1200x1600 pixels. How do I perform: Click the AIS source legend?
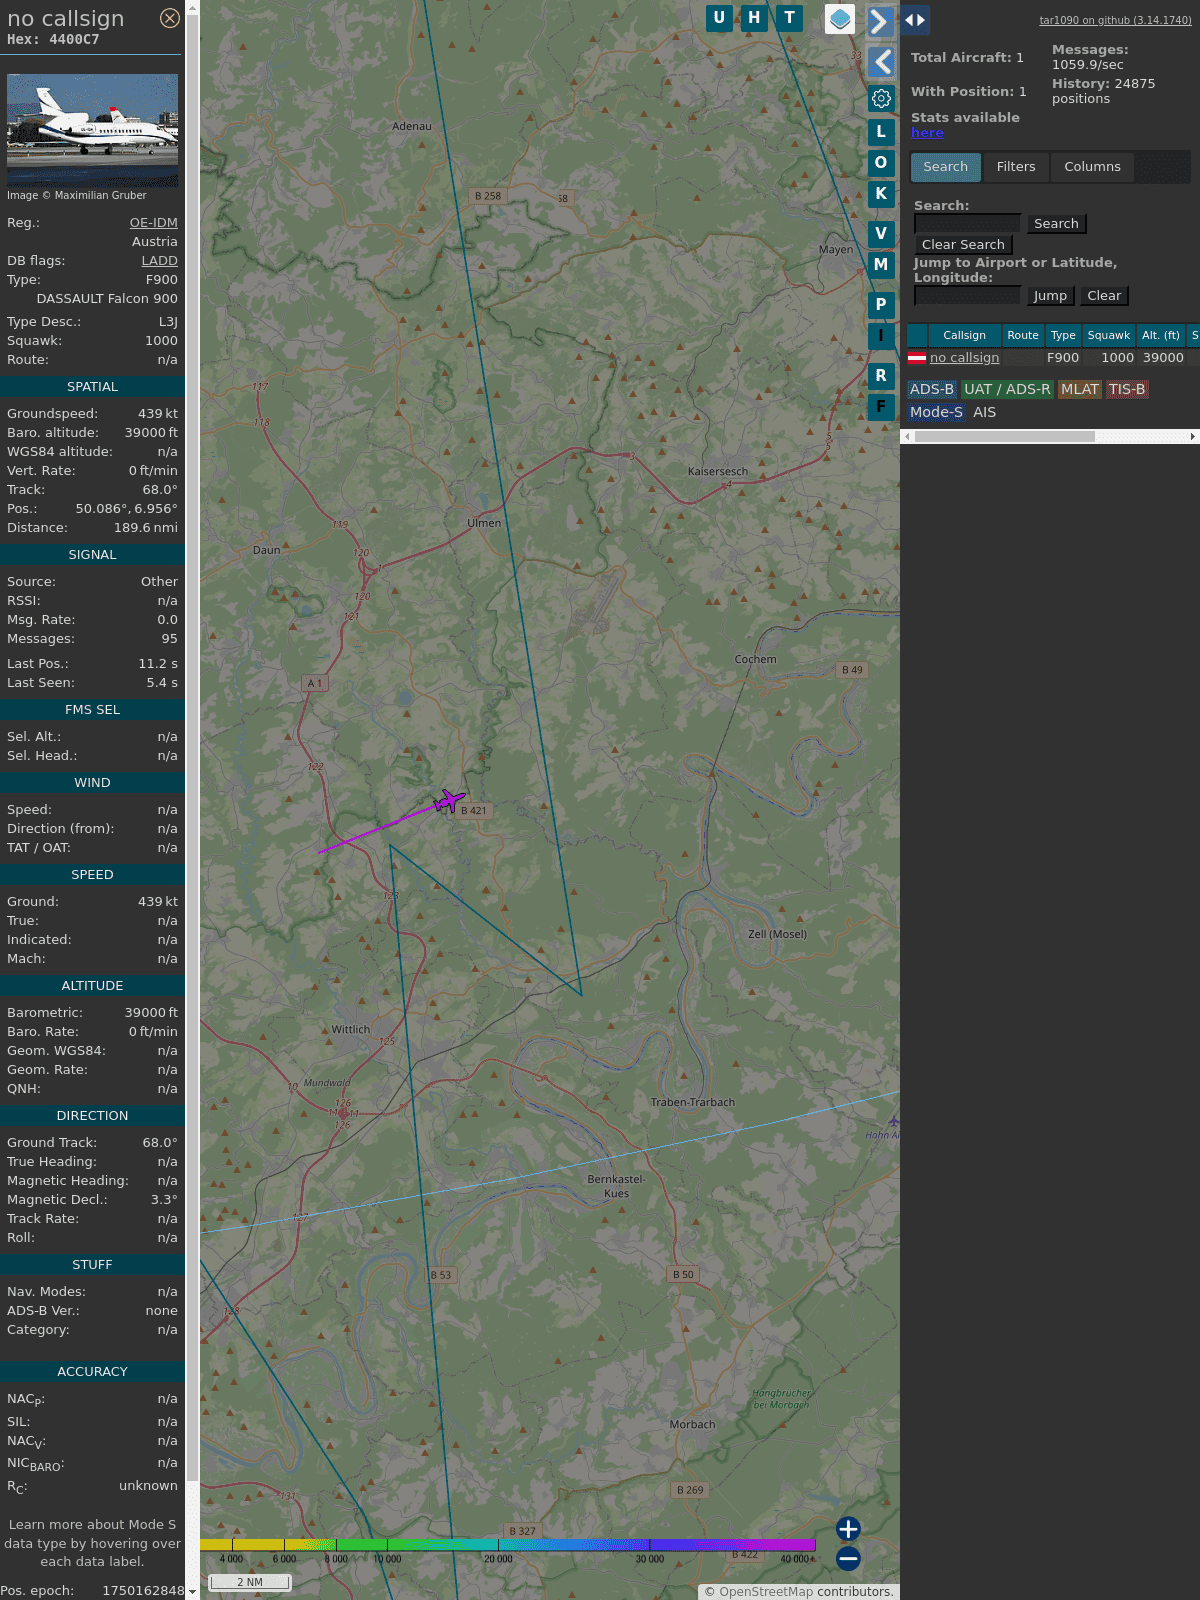point(984,412)
